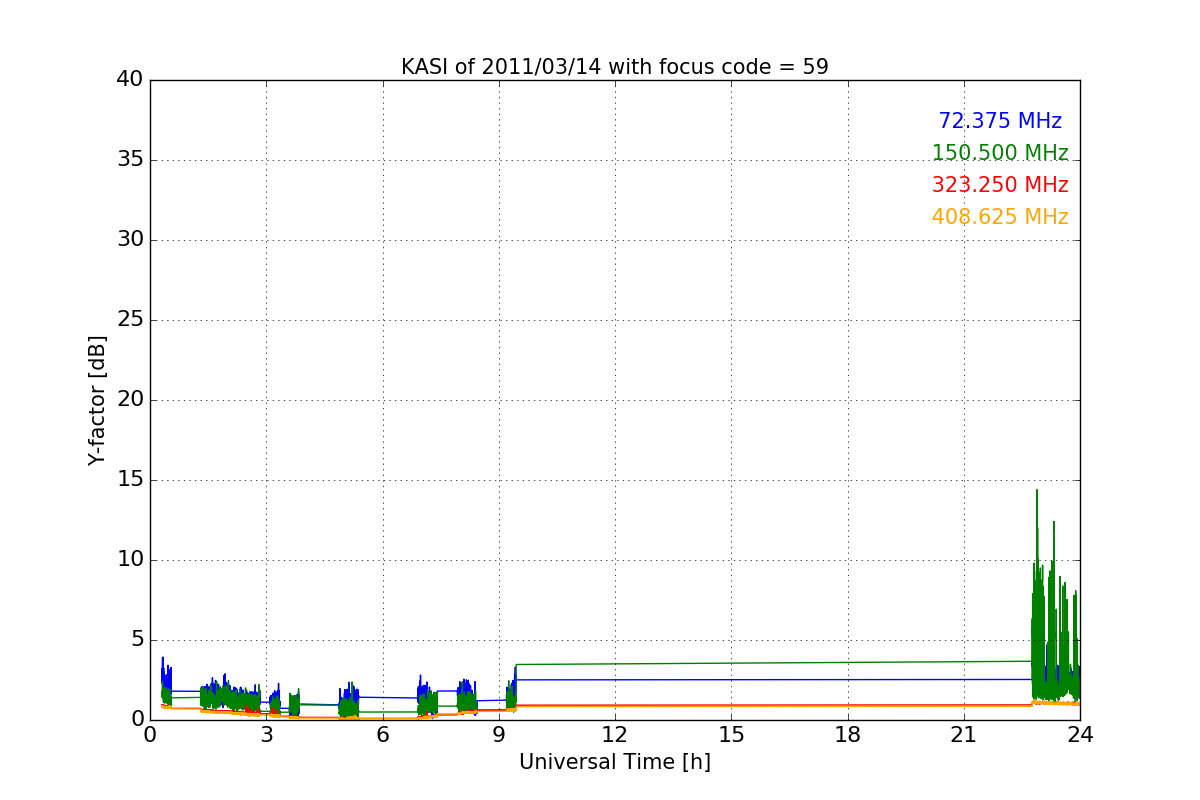Click the y-axis tick label 10
This screenshot has width=1200, height=800.
130,560
